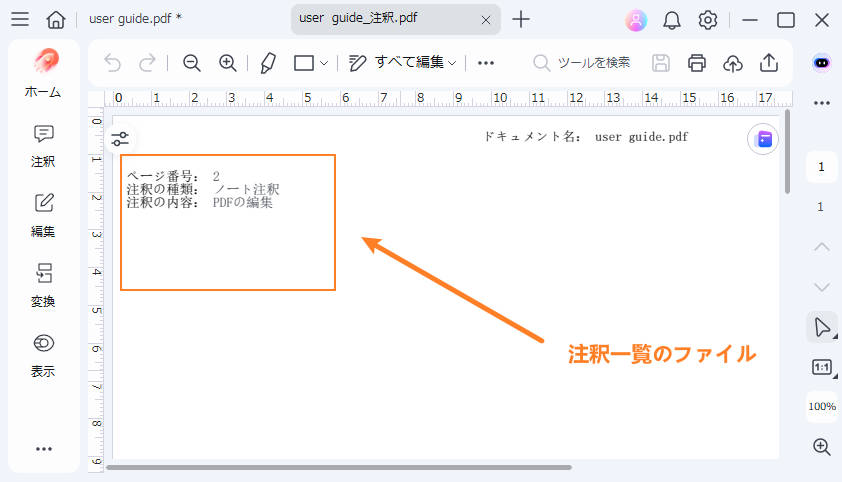
Task: Open the 編集 mode in the sidebar
Action: (43, 216)
